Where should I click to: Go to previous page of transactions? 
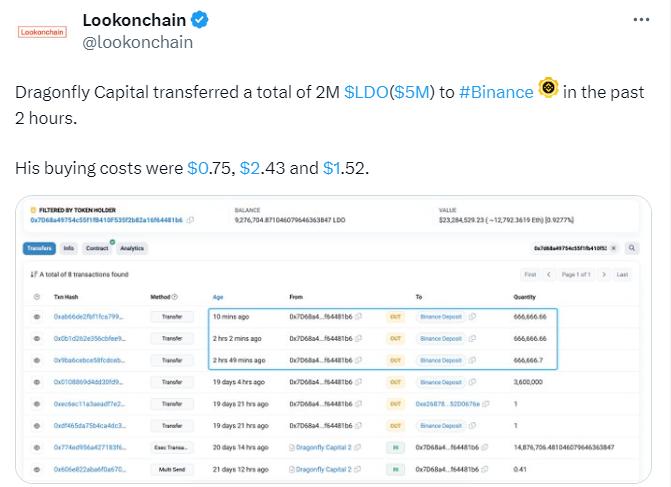pos(548,274)
